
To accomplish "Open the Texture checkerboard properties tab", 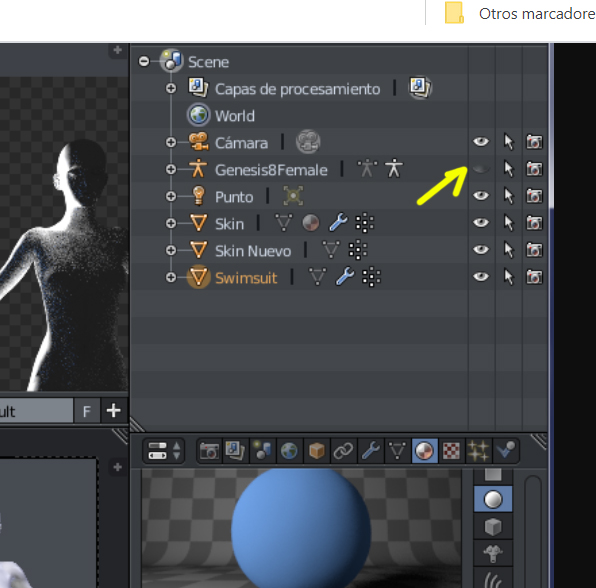I will pyautogui.click(x=451, y=451).
